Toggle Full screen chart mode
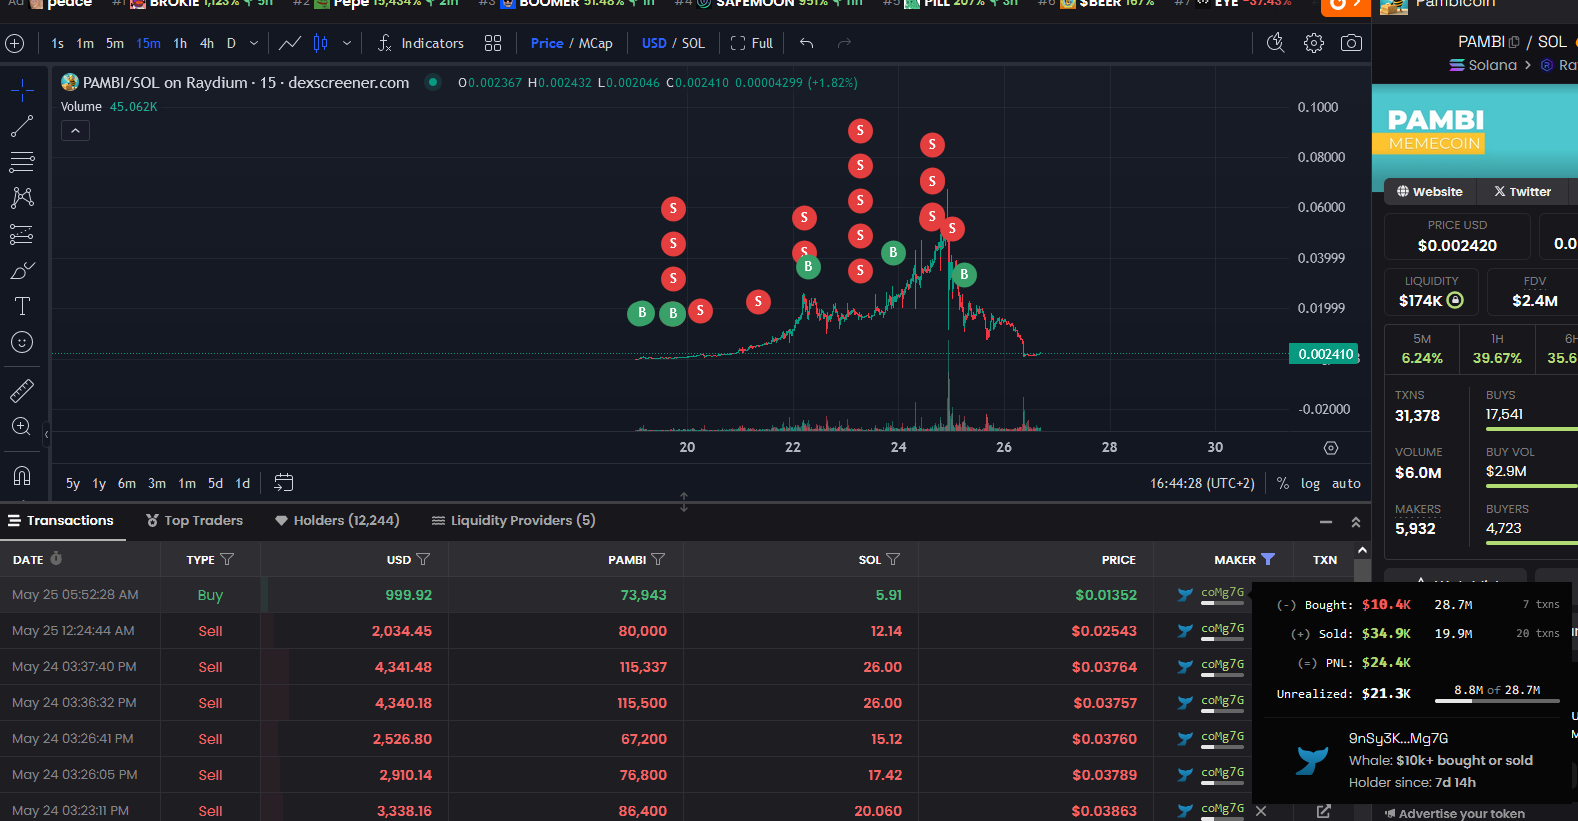This screenshot has width=1578, height=821. tap(752, 43)
